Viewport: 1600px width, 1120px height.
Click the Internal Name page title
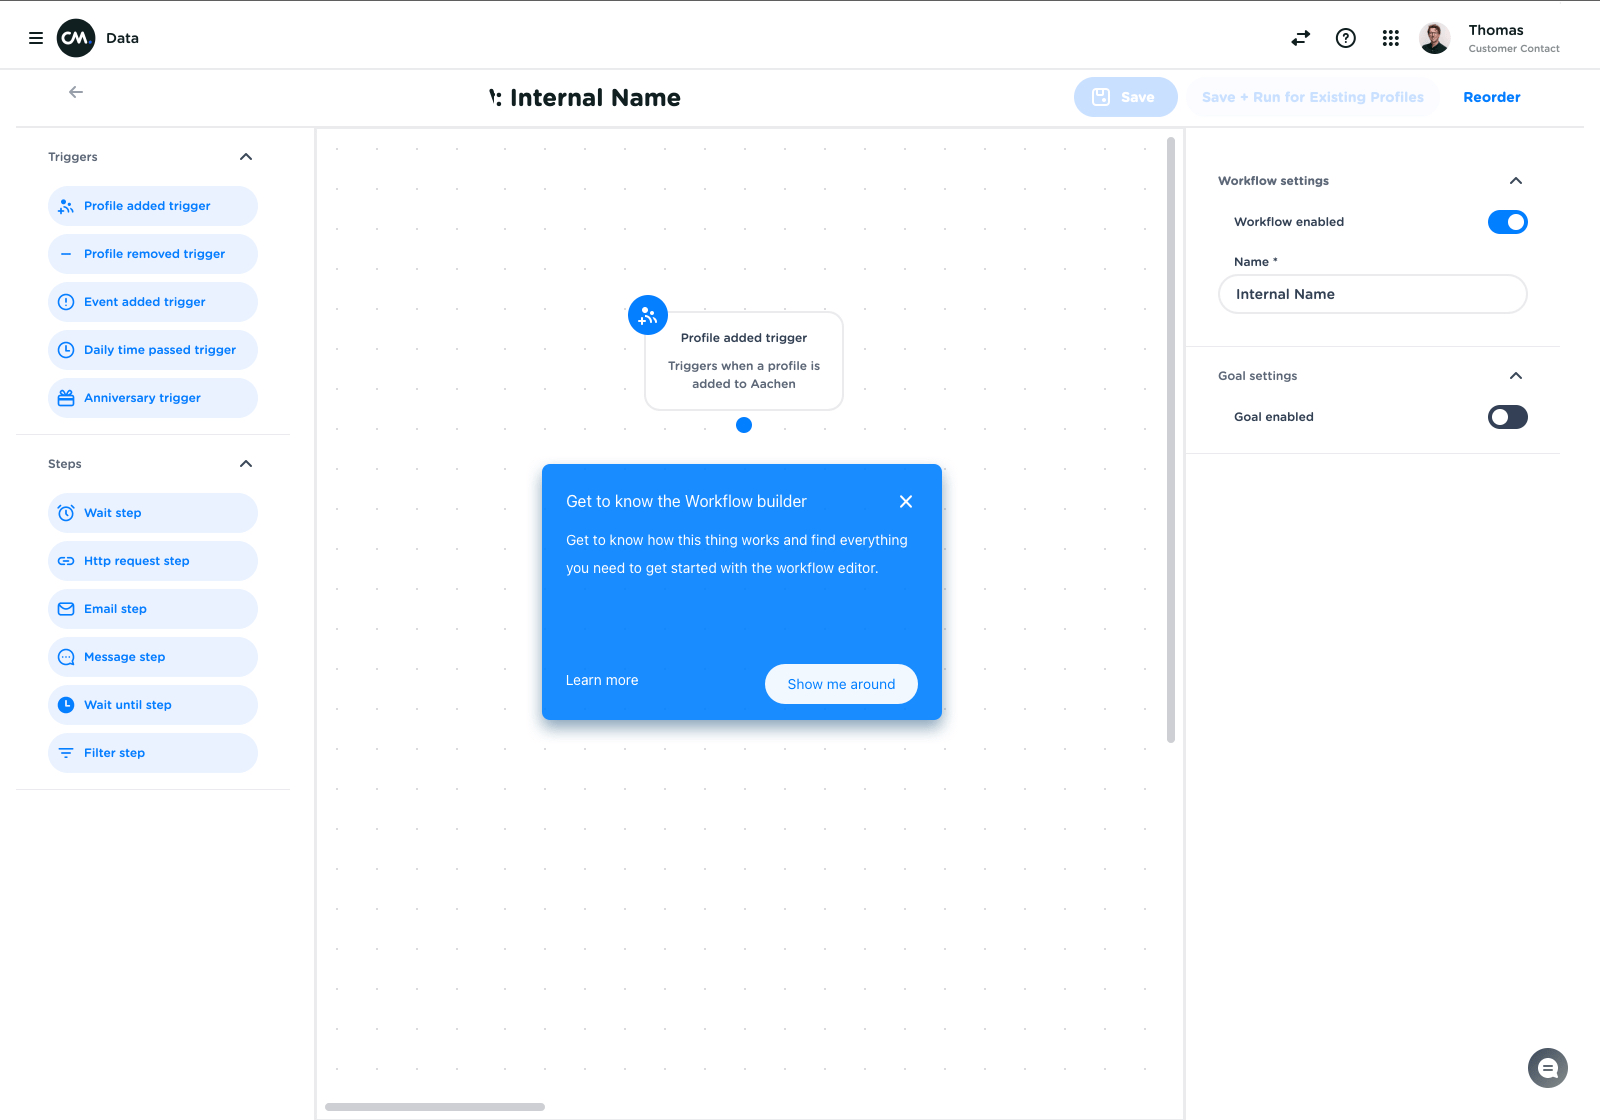(595, 98)
